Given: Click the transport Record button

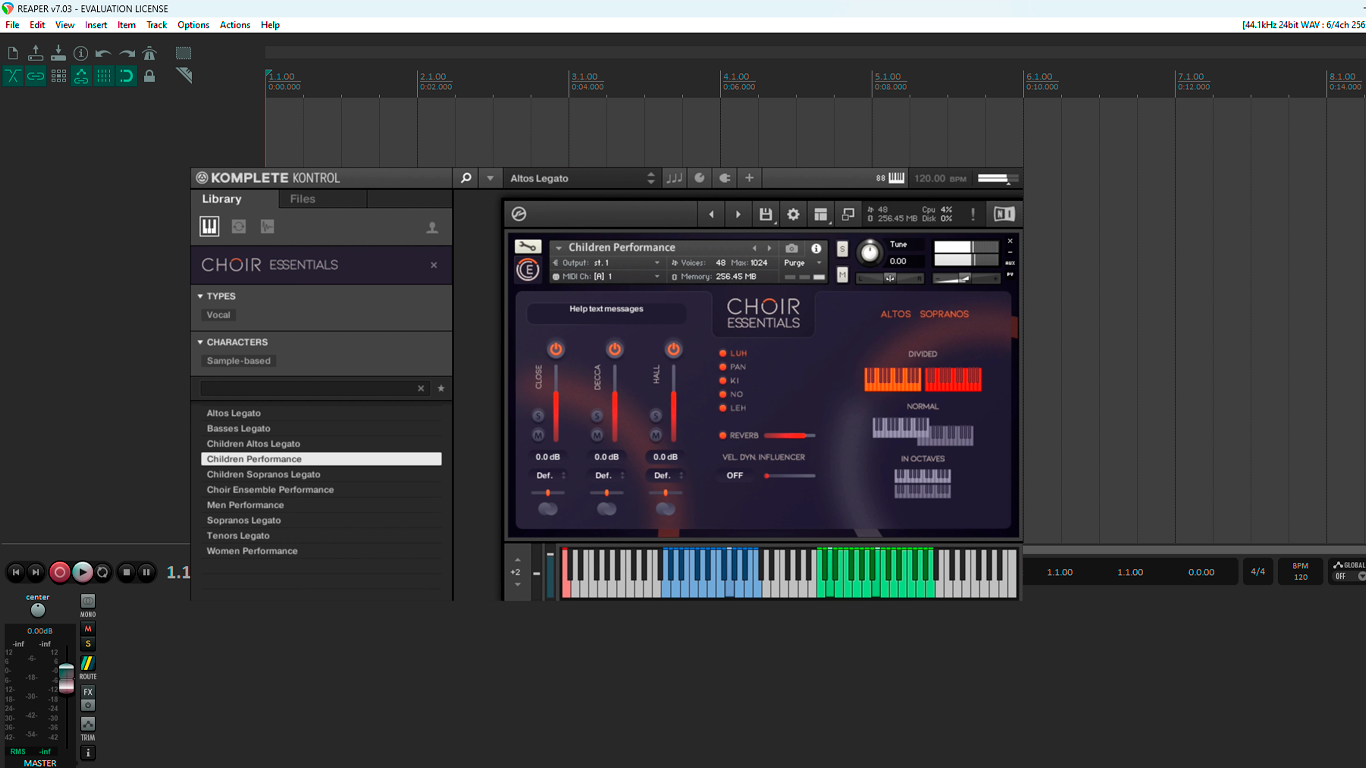Looking at the screenshot, I should click(60, 572).
